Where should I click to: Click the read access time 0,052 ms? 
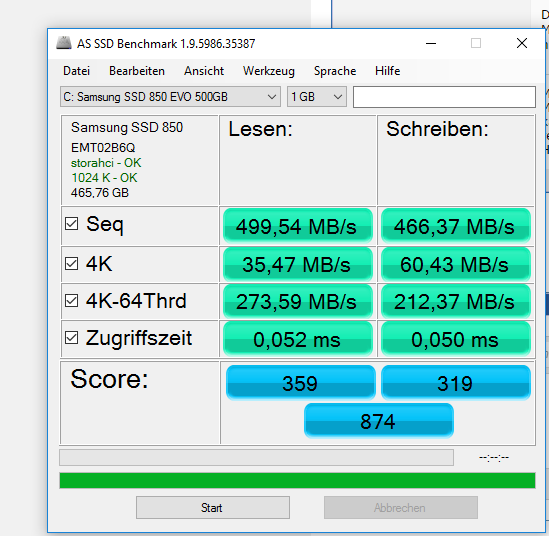pyautogui.click(x=297, y=339)
